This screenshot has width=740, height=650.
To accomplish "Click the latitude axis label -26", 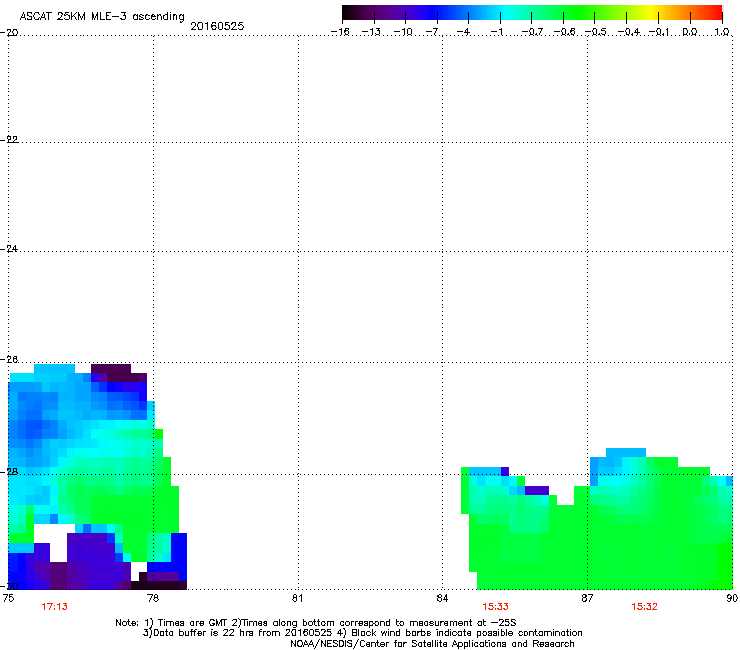I will click(x=9, y=359).
